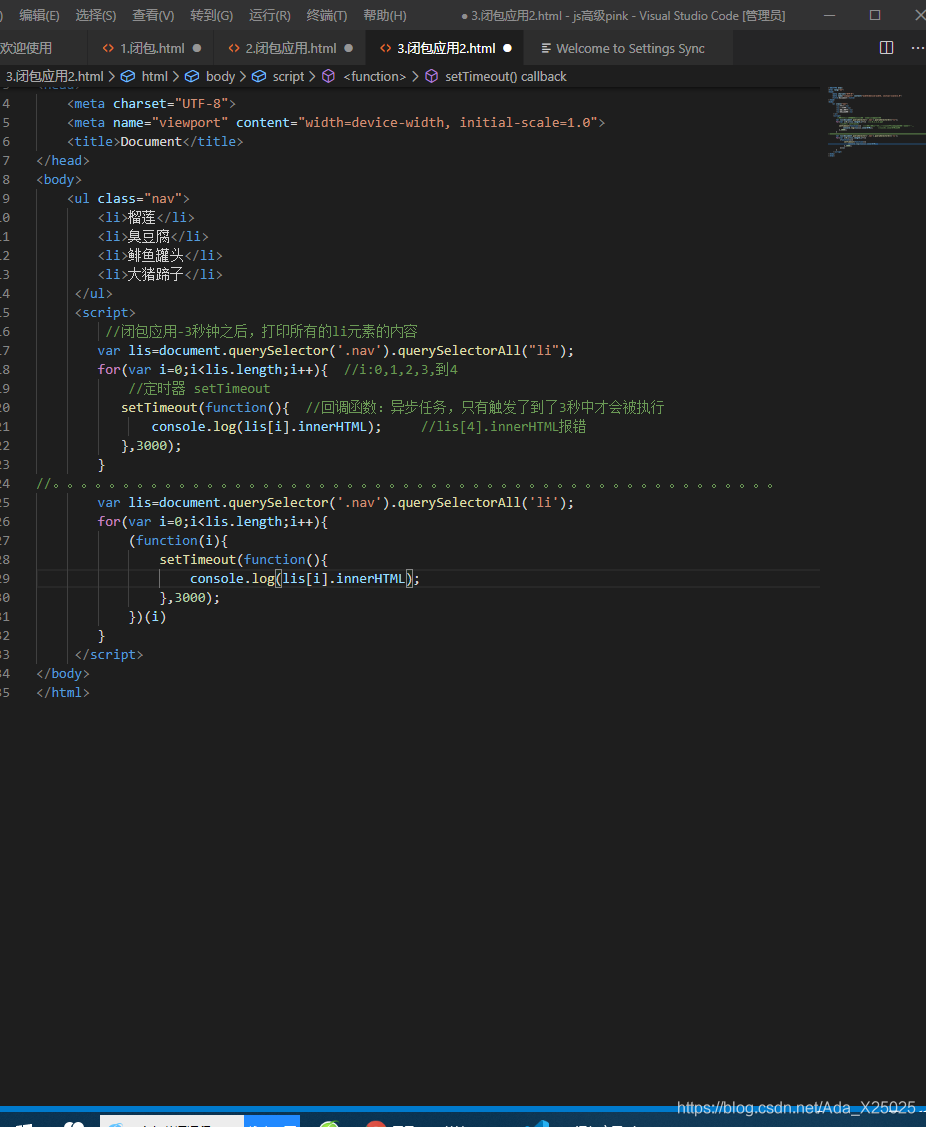Click the body breadcrumb element icon
926x1127 pixels.
(x=192, y=76)
